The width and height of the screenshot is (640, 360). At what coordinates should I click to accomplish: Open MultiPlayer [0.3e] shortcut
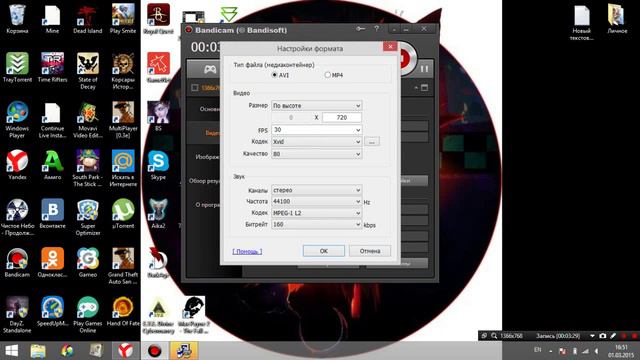tap(123, 120)
